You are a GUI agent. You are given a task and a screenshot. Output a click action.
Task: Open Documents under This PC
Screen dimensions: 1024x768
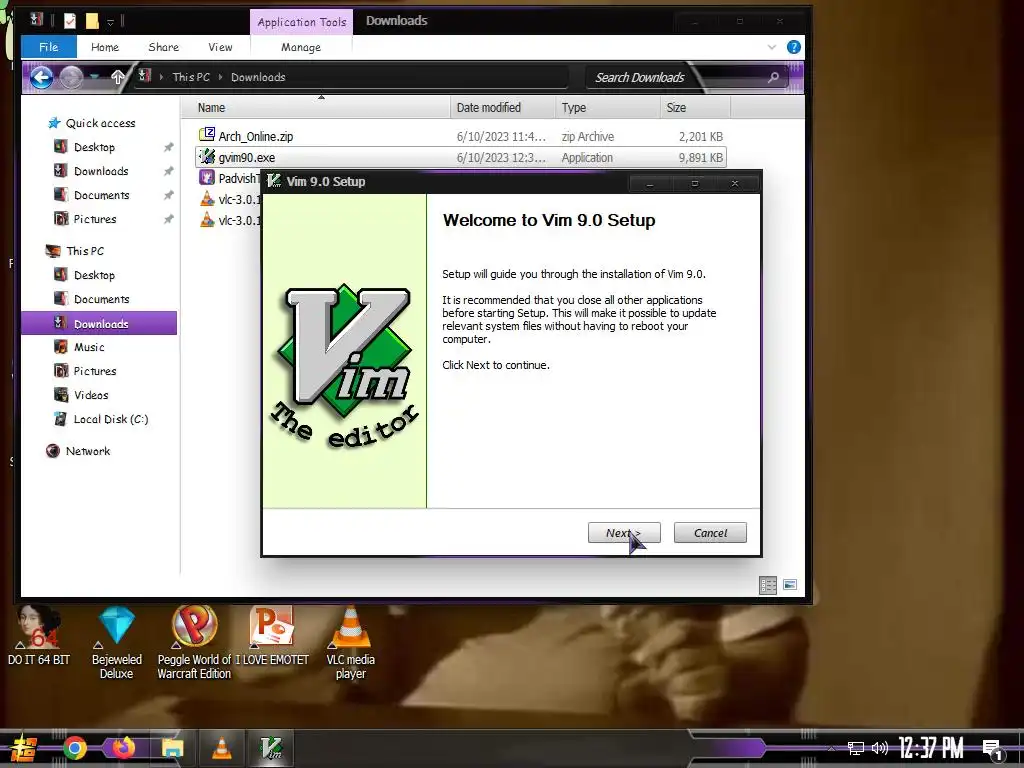click(x=101, y=299)
